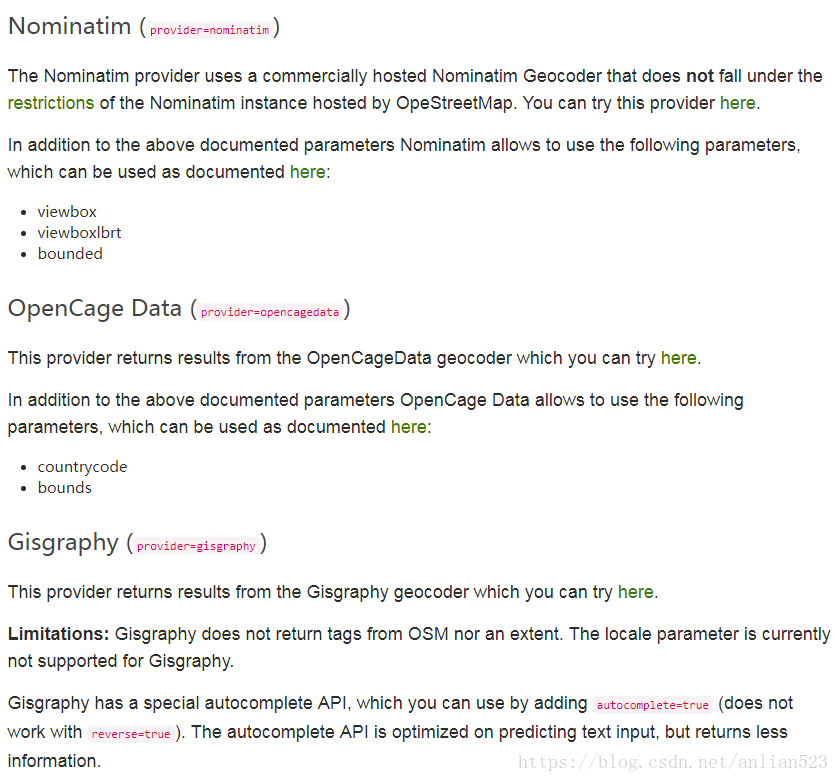Click the "viewbox" list item

(67, 212)
